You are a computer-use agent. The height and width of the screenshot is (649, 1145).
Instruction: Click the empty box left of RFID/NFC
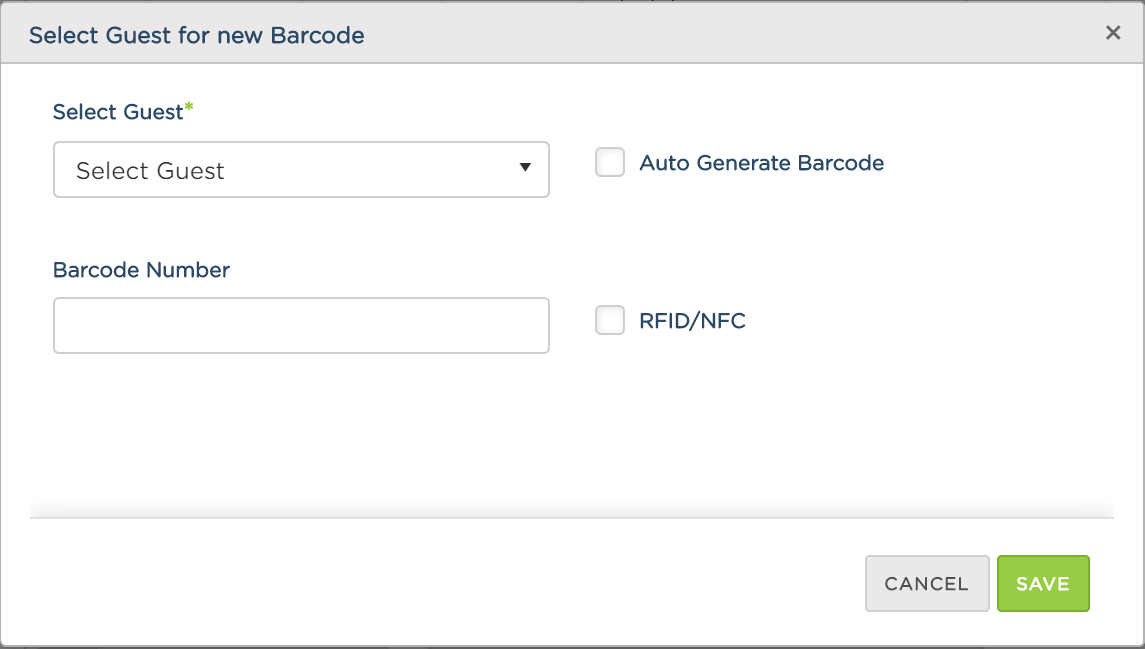tap(610, 320)
